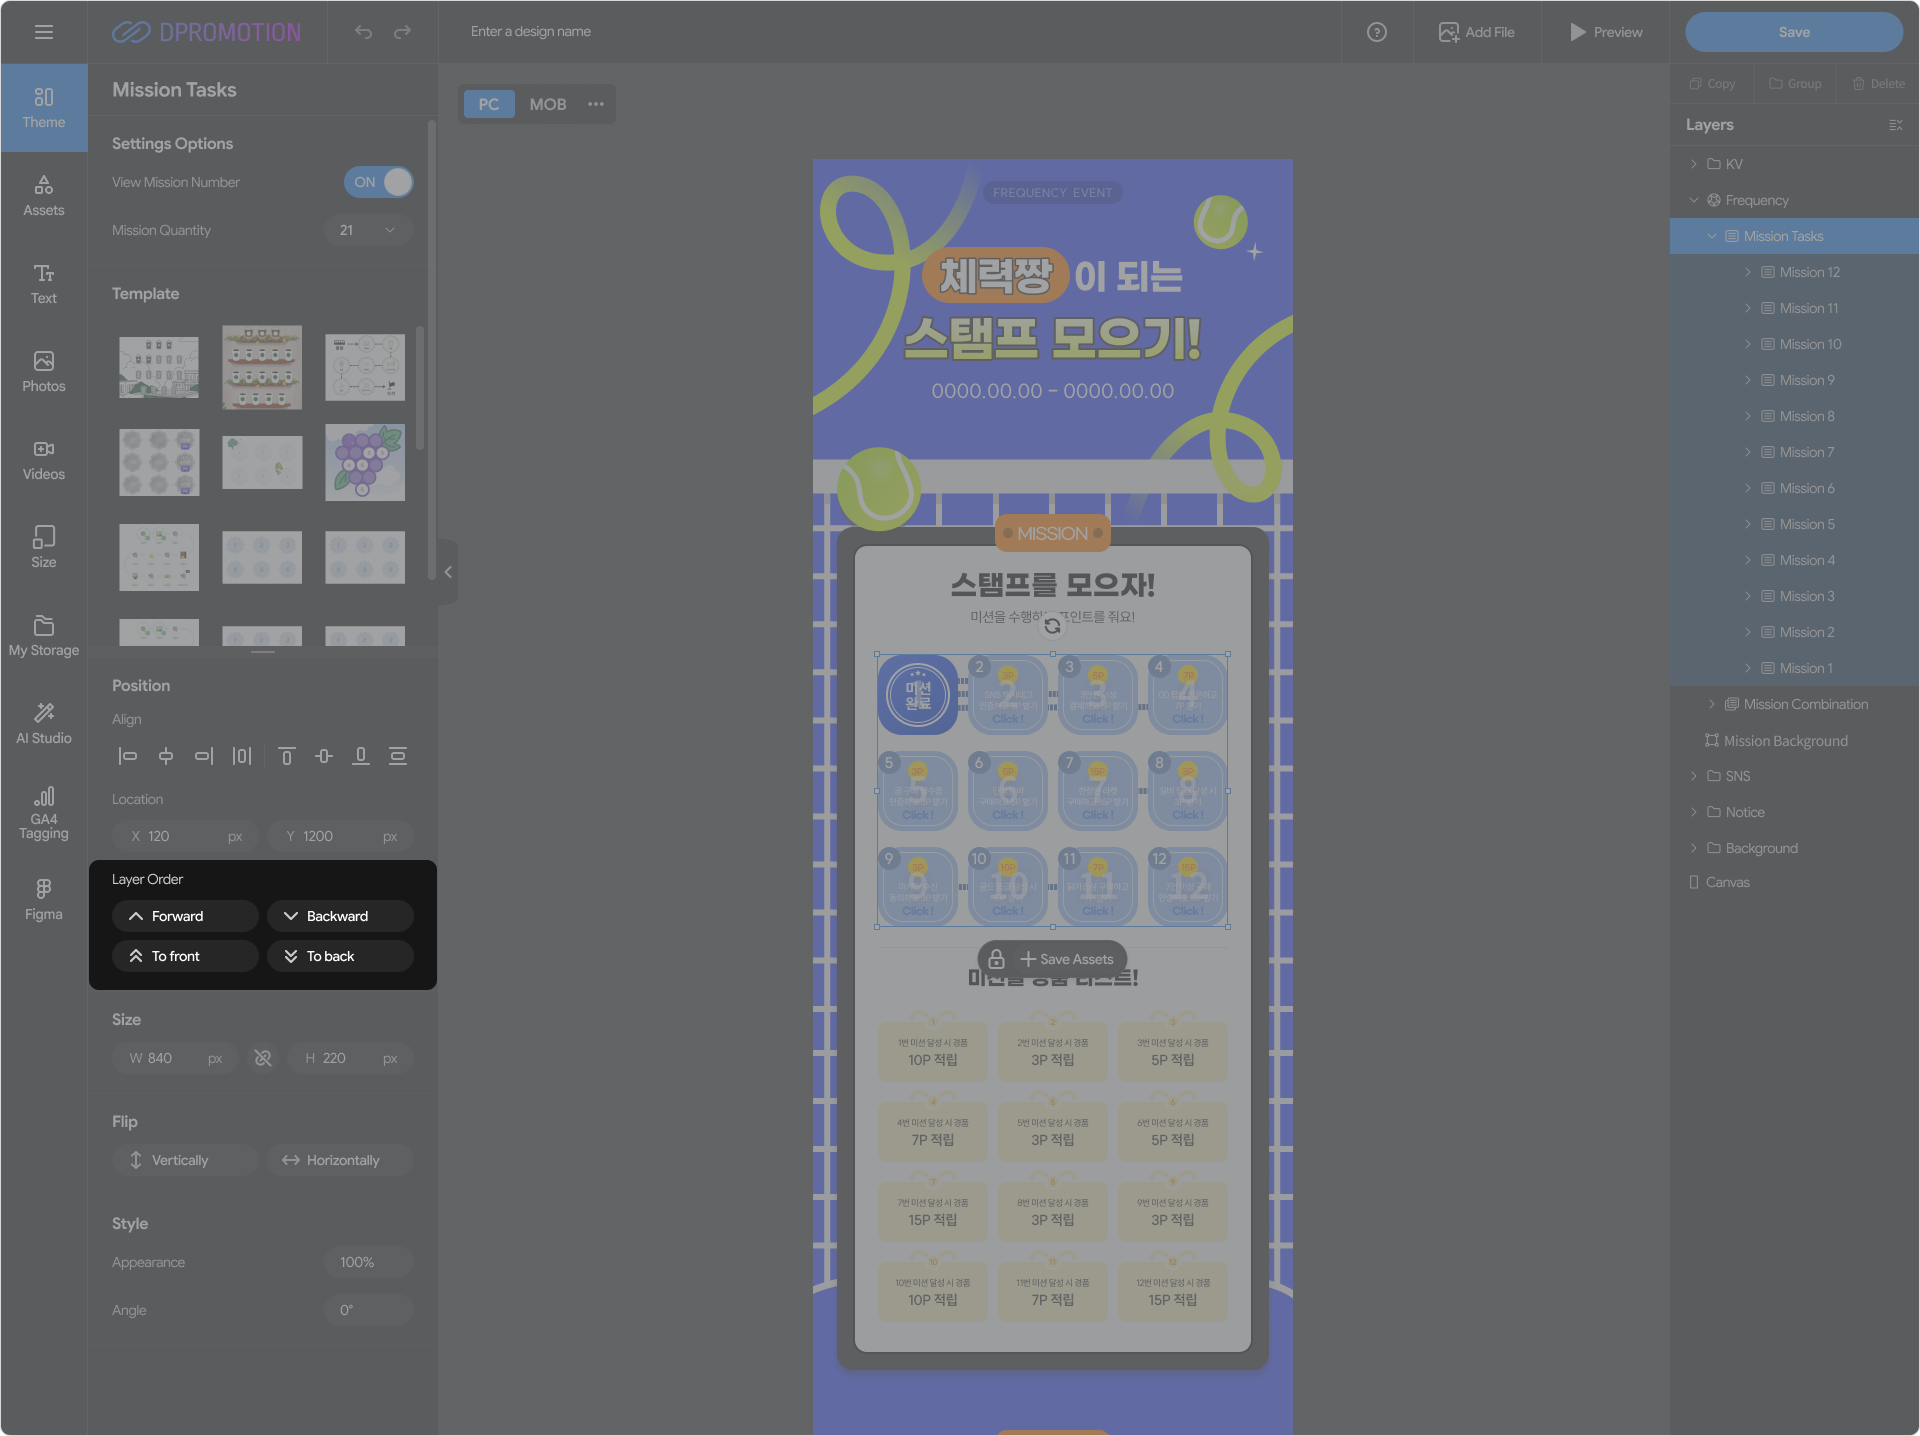Screen dimensions: 1920x1436
Task: Send layer To back
Action: coord(340,956)
